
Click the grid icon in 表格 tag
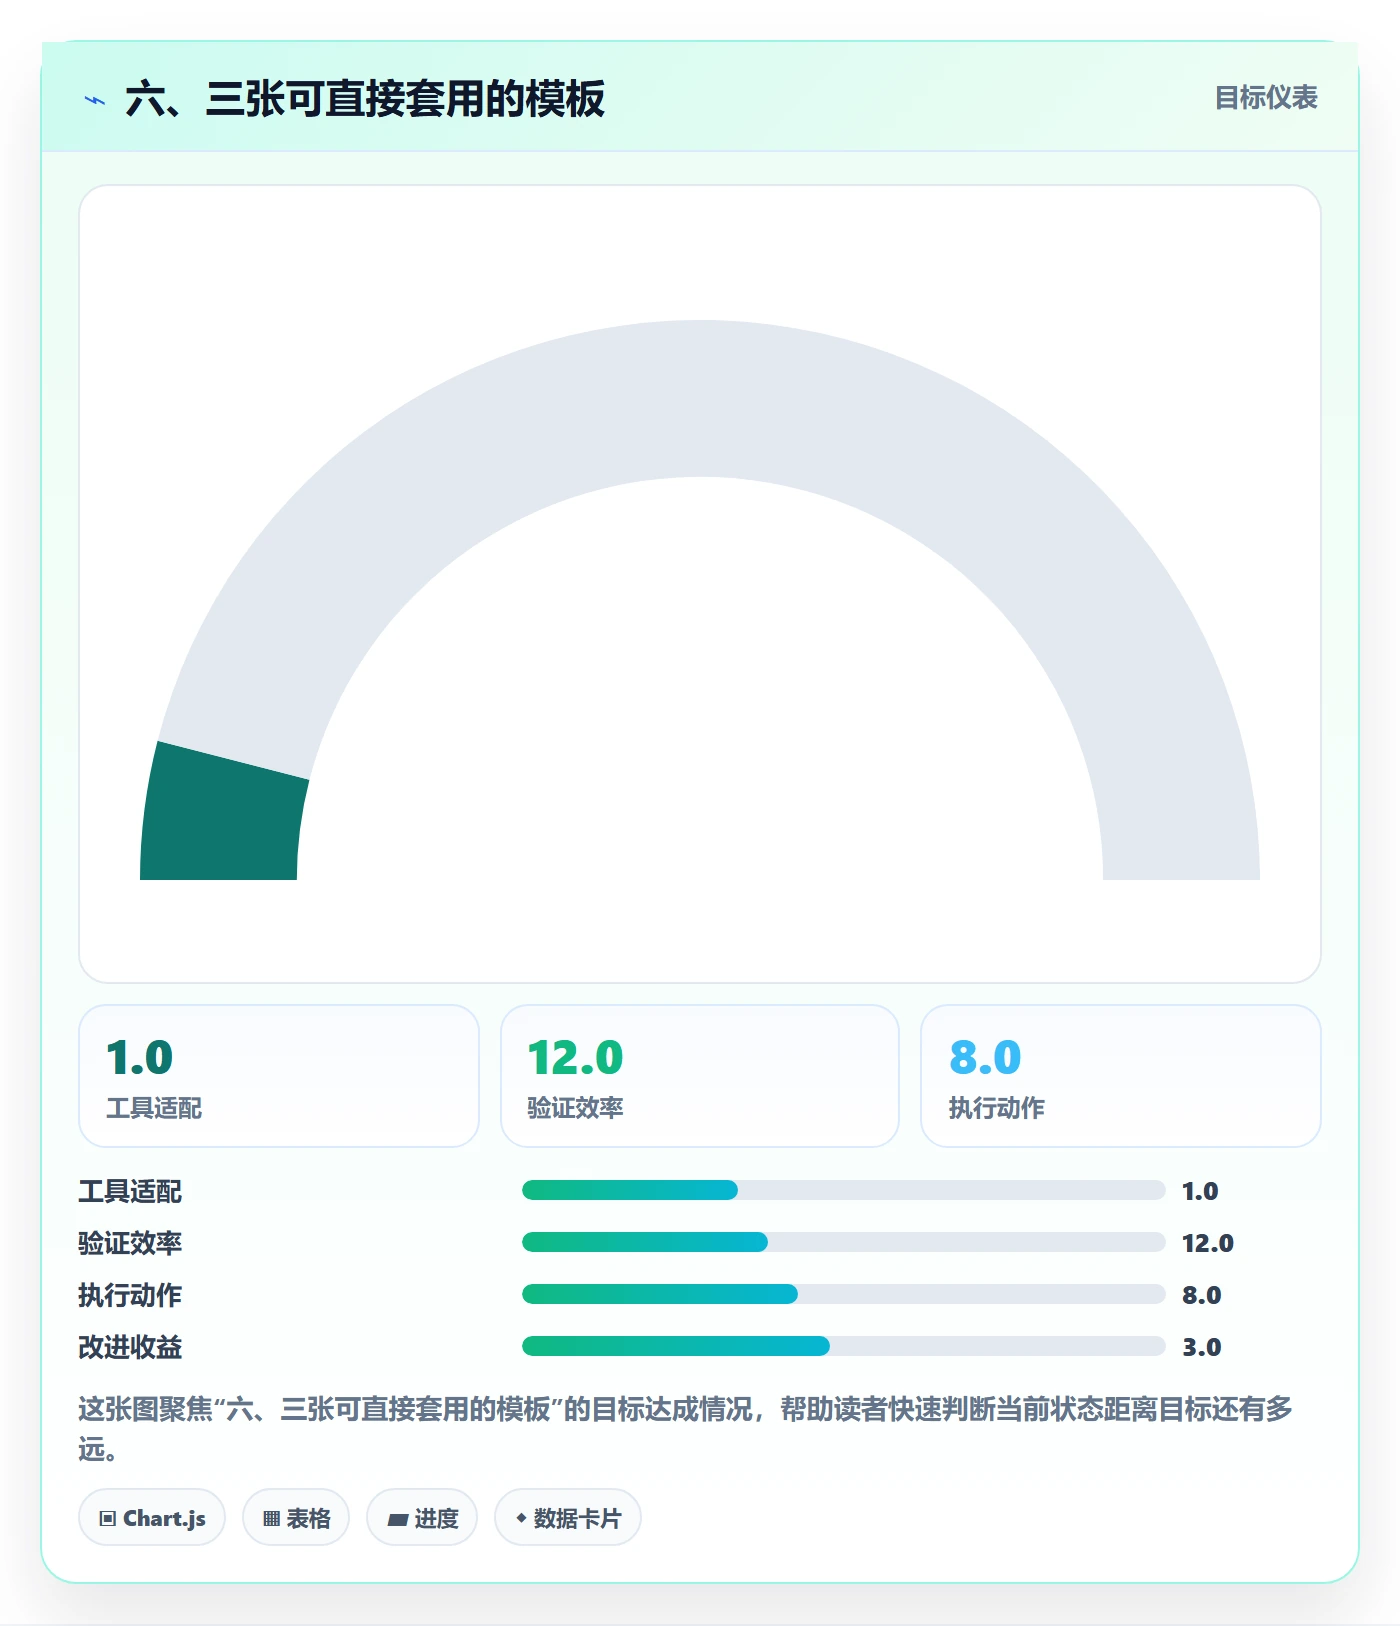click(271, 1519)
